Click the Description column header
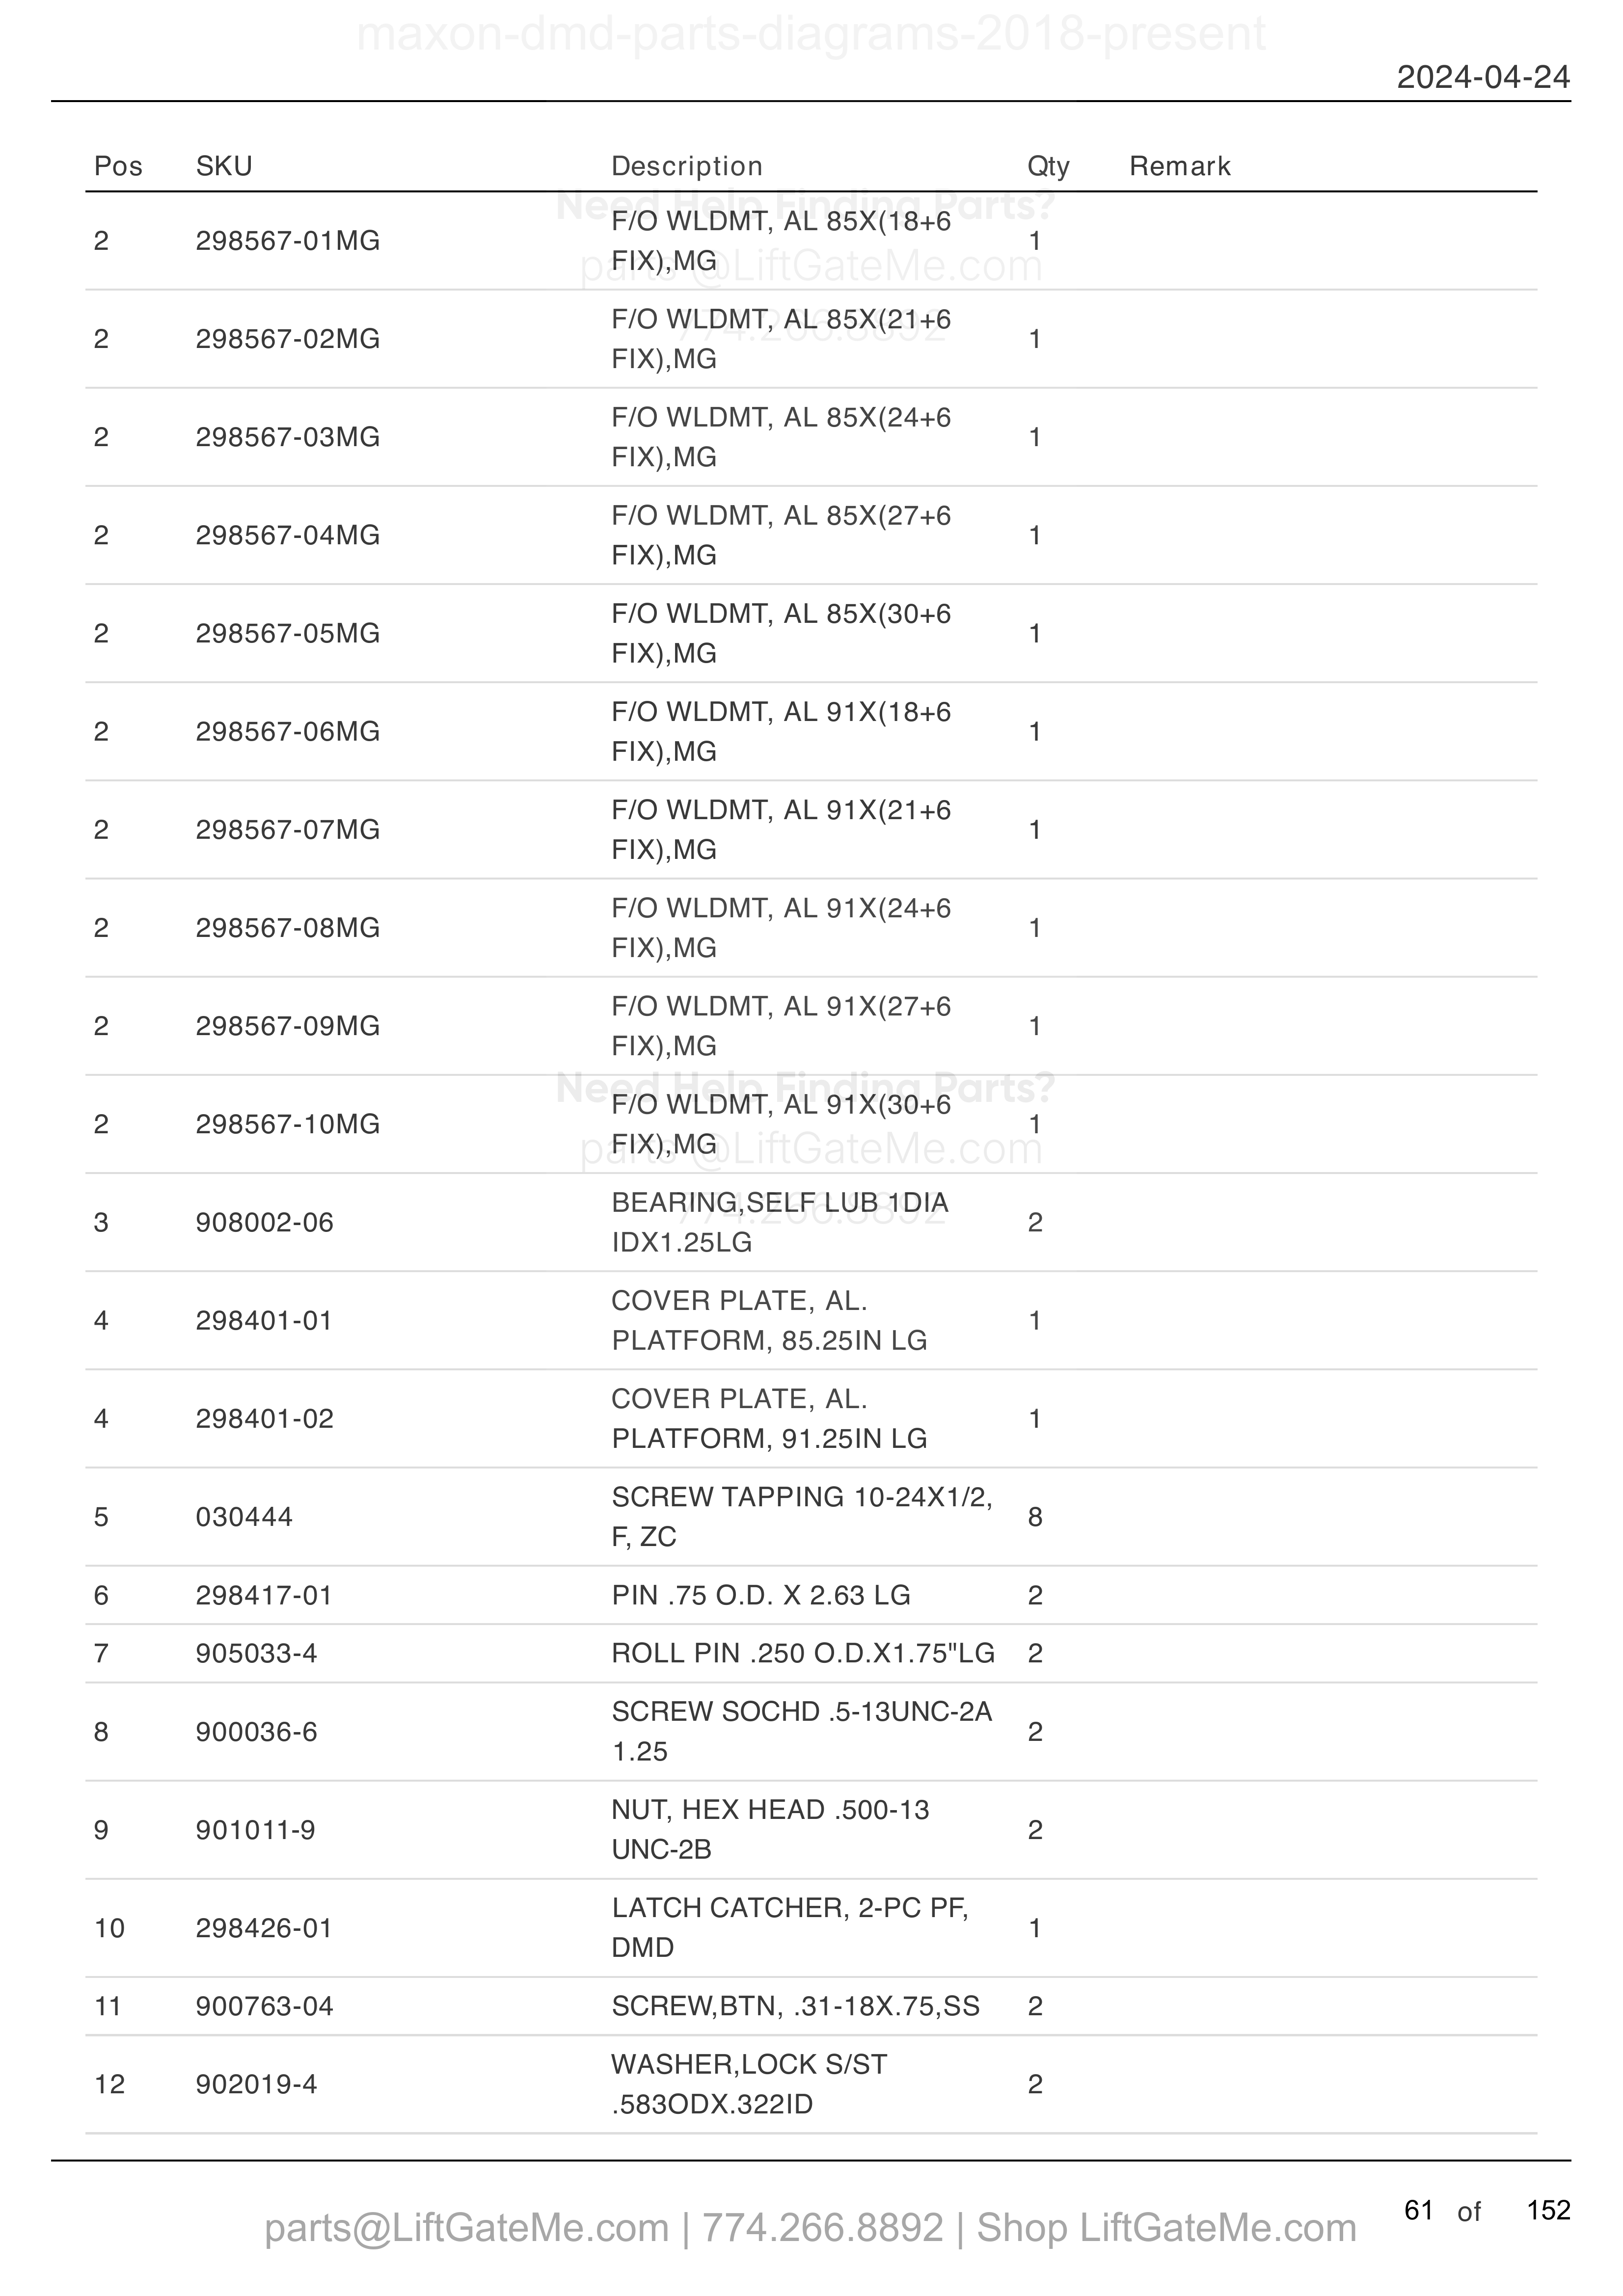 (x=687, y=166)
